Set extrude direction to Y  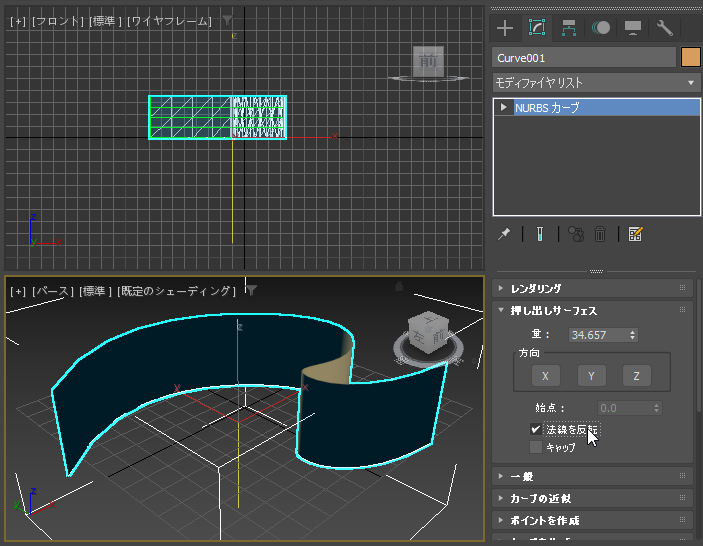(591, 376)
